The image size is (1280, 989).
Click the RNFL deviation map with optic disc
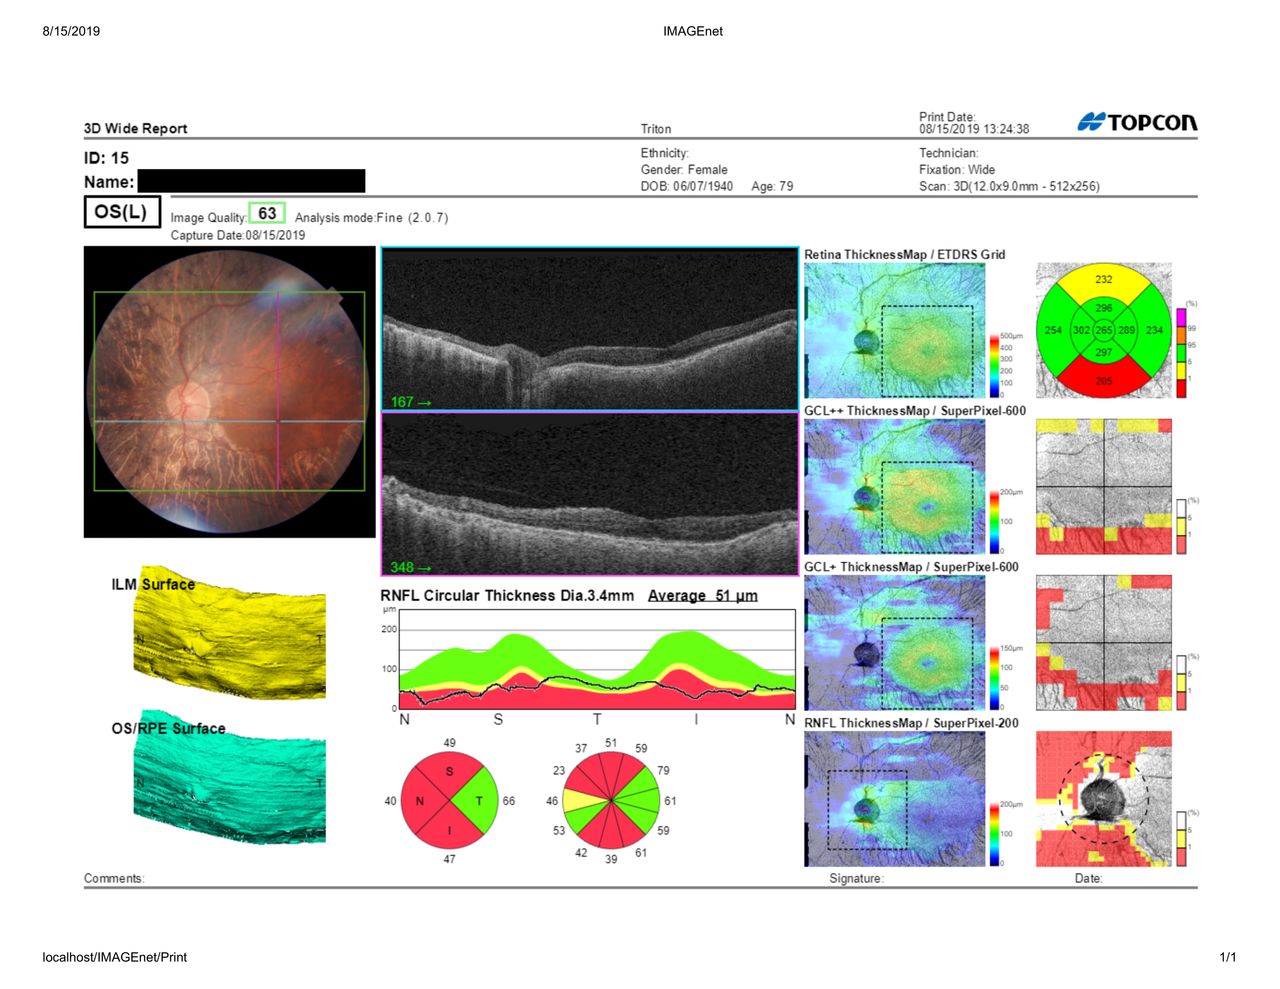pyautogui.click(x=1103, y=799)
